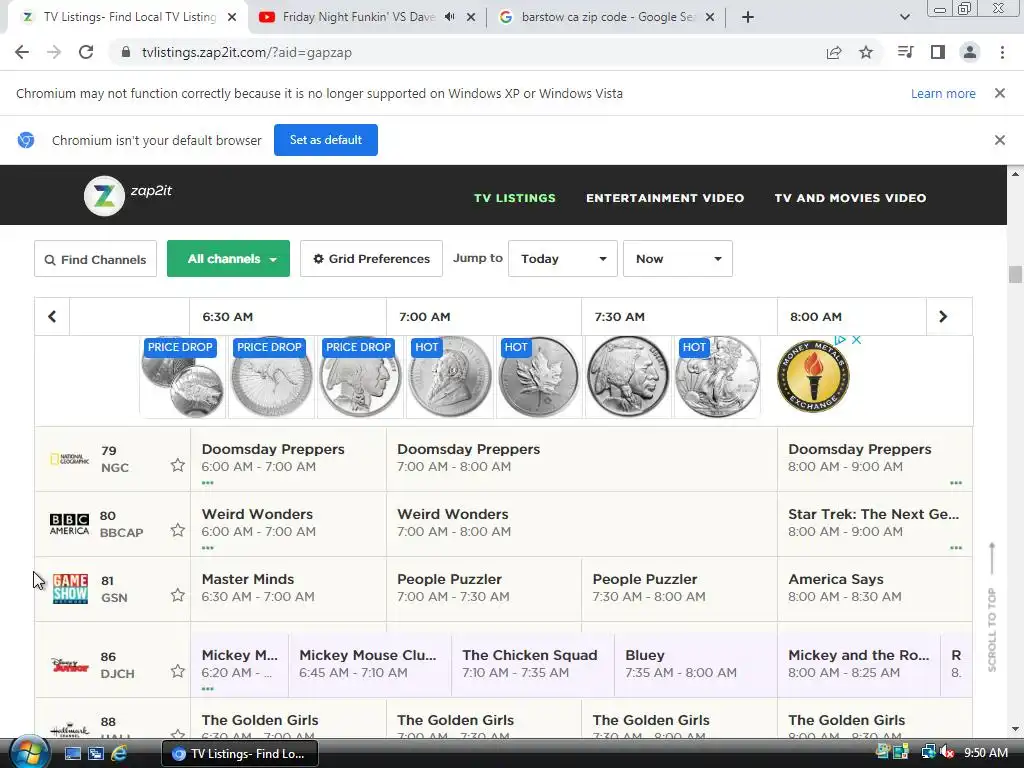Open the National Geographic channel logo
This screenshot has height=768, width=1024.
click(69, 459)
